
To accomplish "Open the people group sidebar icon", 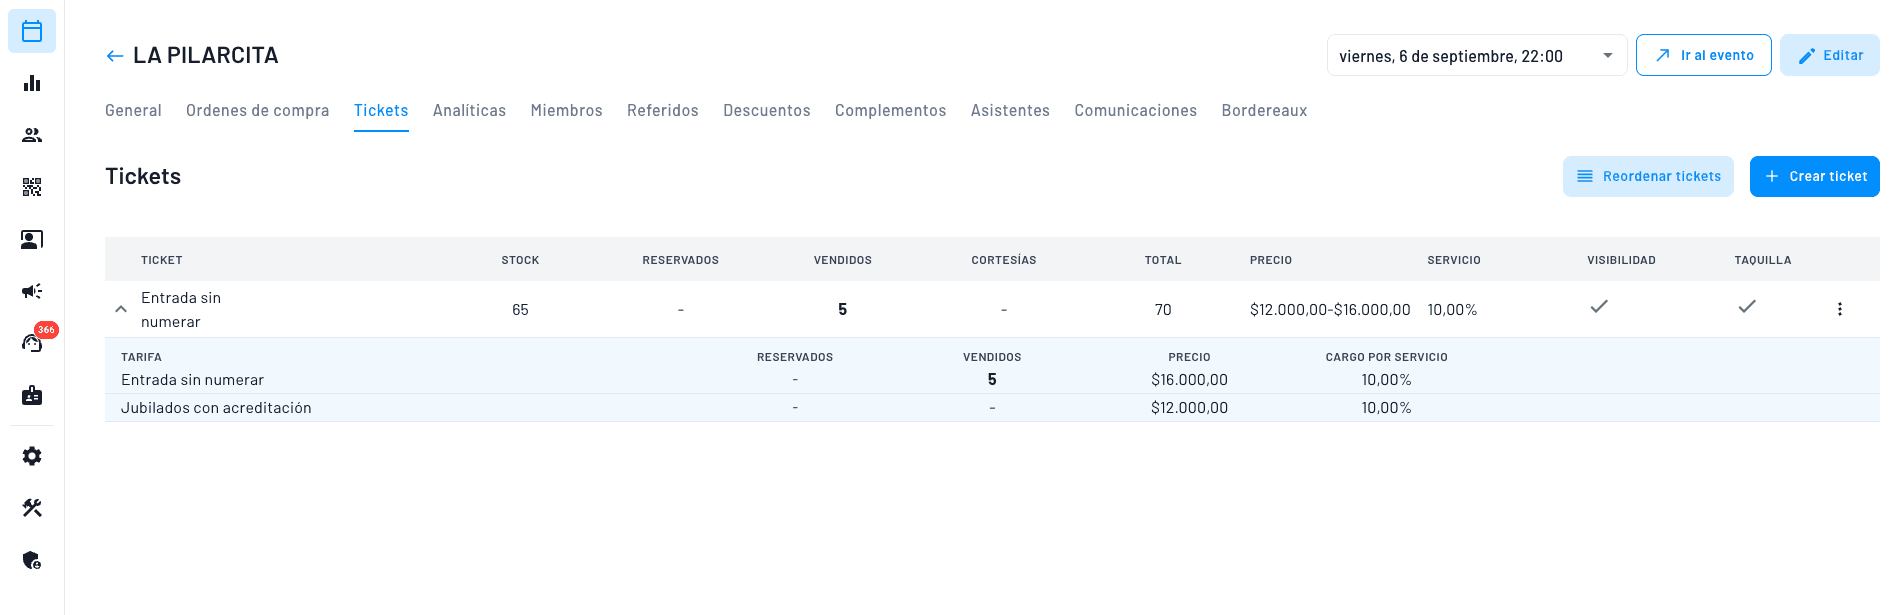I will [x=32, y=135].
